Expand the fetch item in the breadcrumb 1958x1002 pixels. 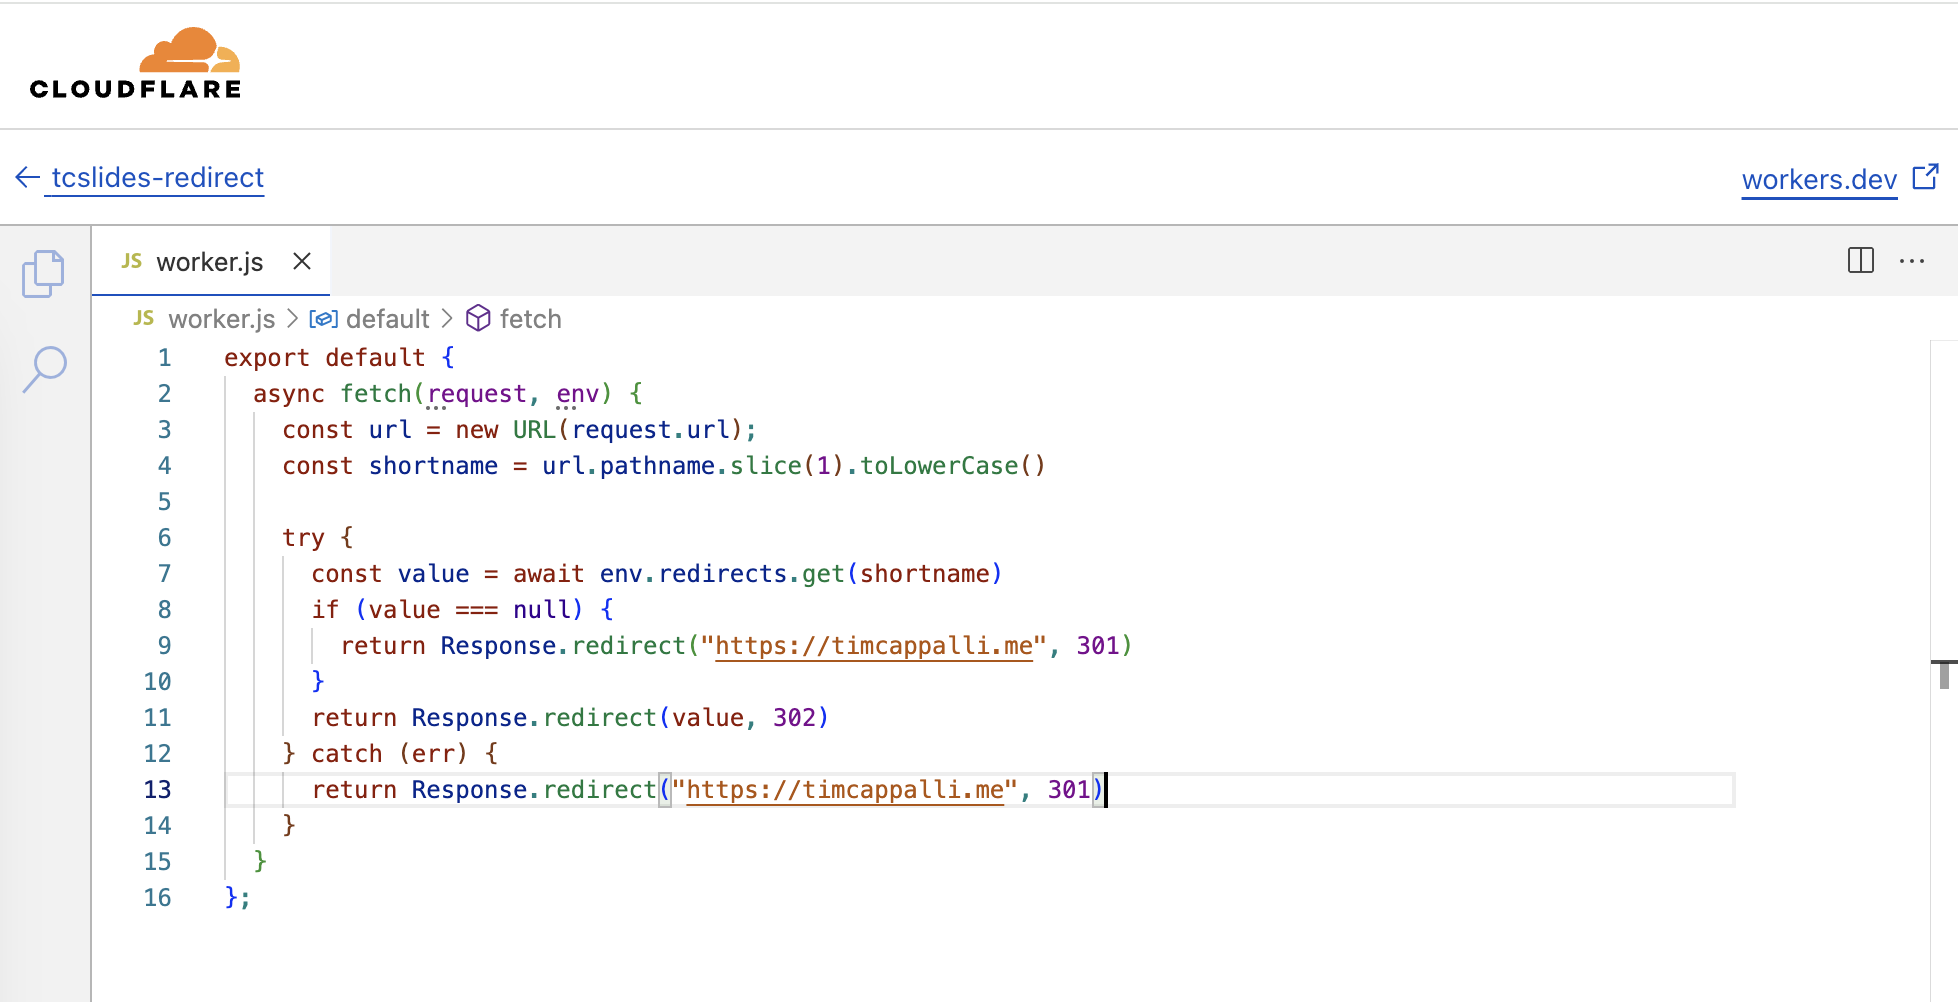pos(531,318)
